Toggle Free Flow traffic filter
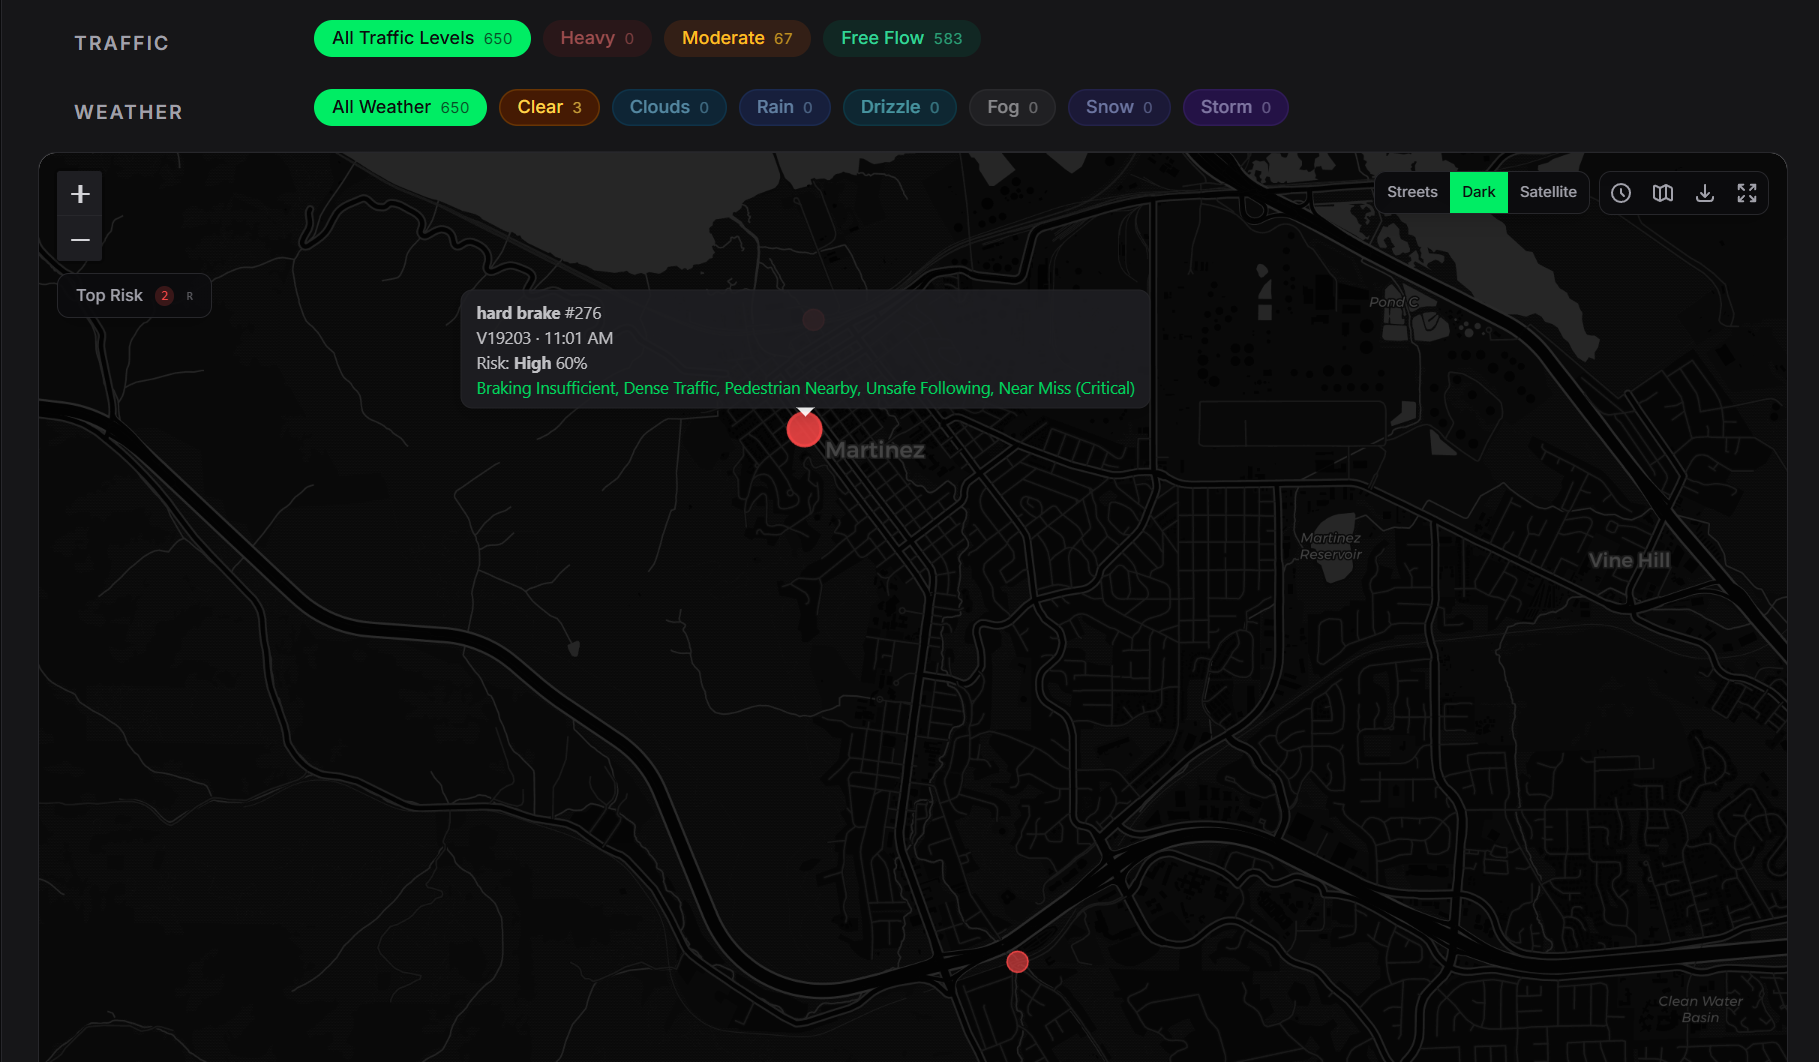This screenshot has width=1819, height=1062. pos(901,38)
